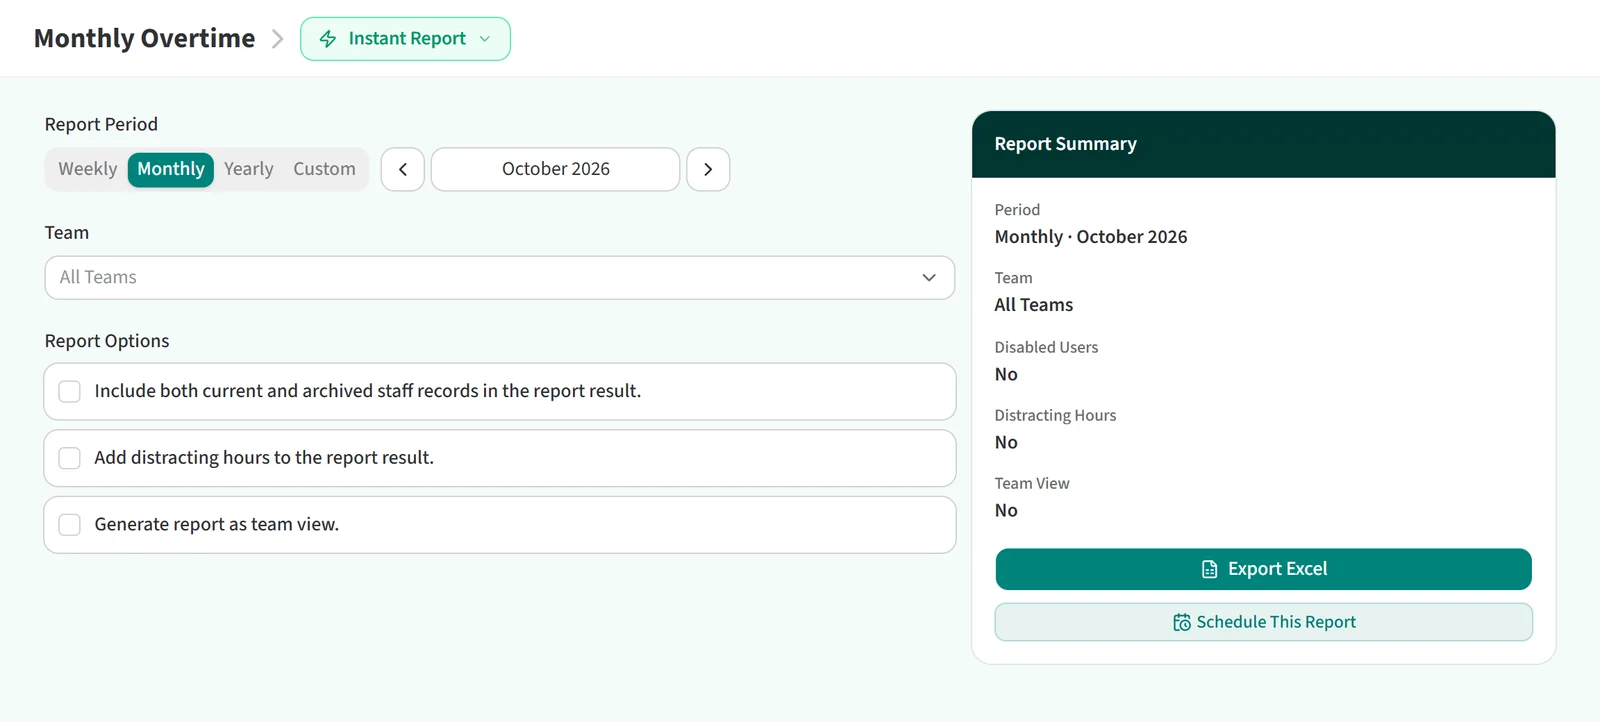The width and height of the screenshot is (1600, 722).
Task: Go to the next month
Action: 708,169
